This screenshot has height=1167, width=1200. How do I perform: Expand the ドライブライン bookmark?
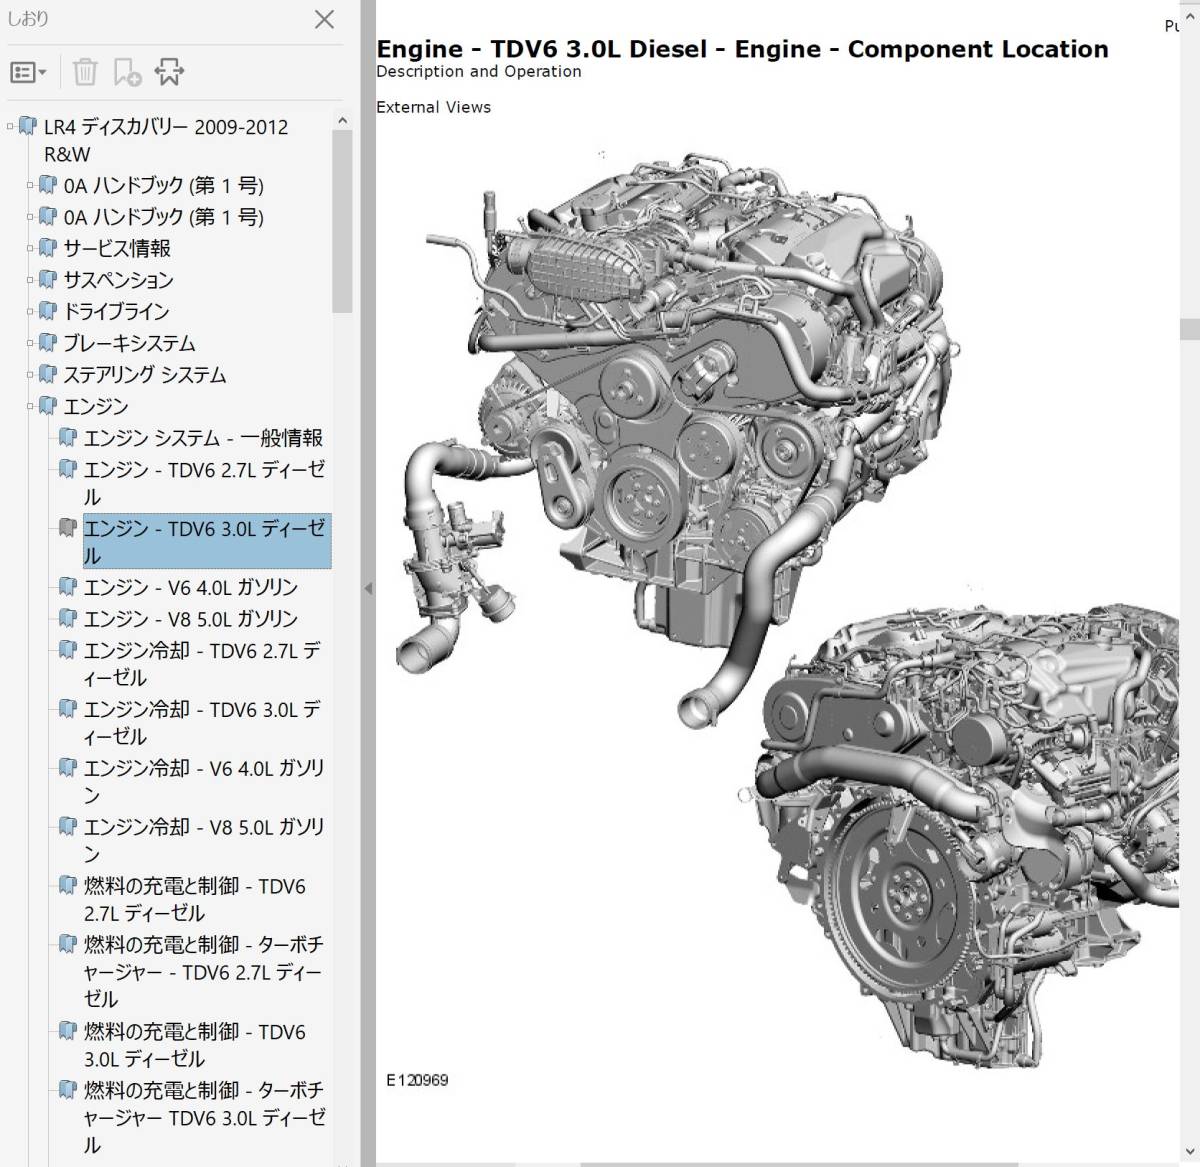[31, 311]
